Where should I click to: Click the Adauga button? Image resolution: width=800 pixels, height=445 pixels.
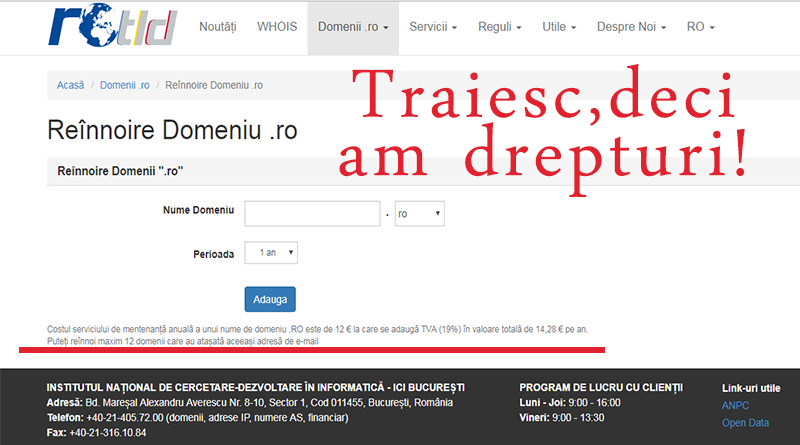coord(270,299)
